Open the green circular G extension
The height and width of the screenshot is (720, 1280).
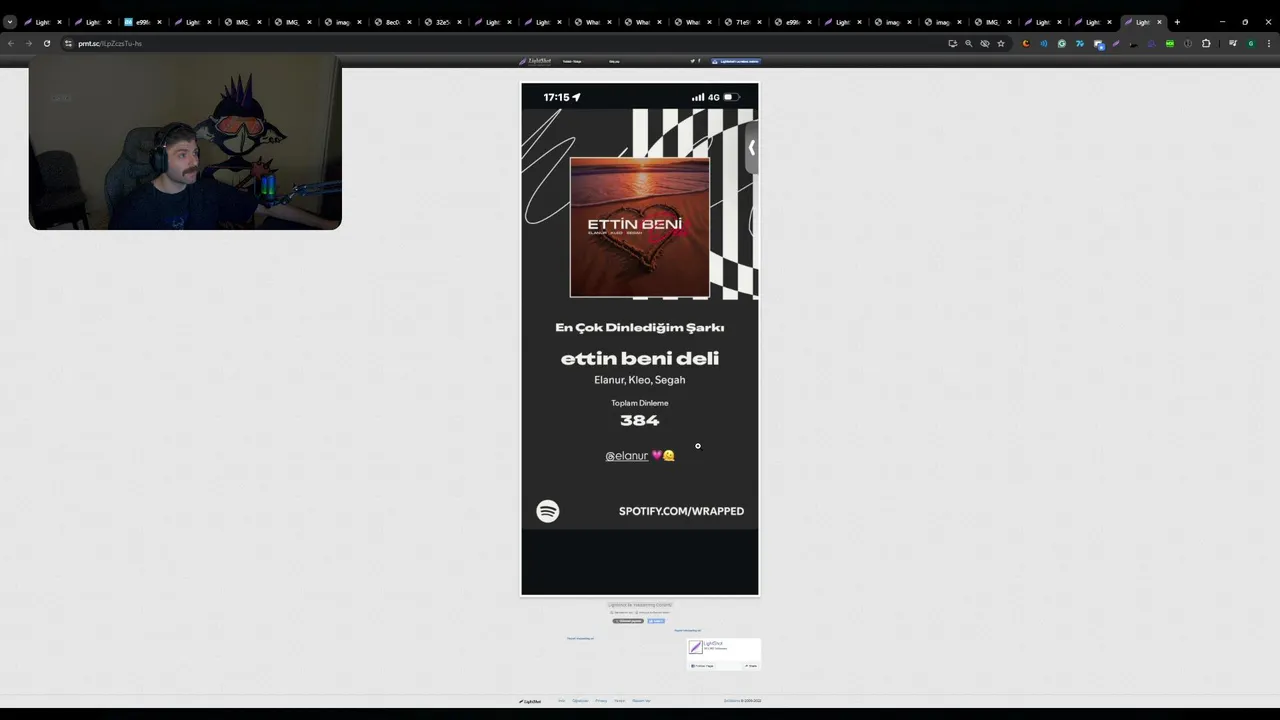[1062, 43]
